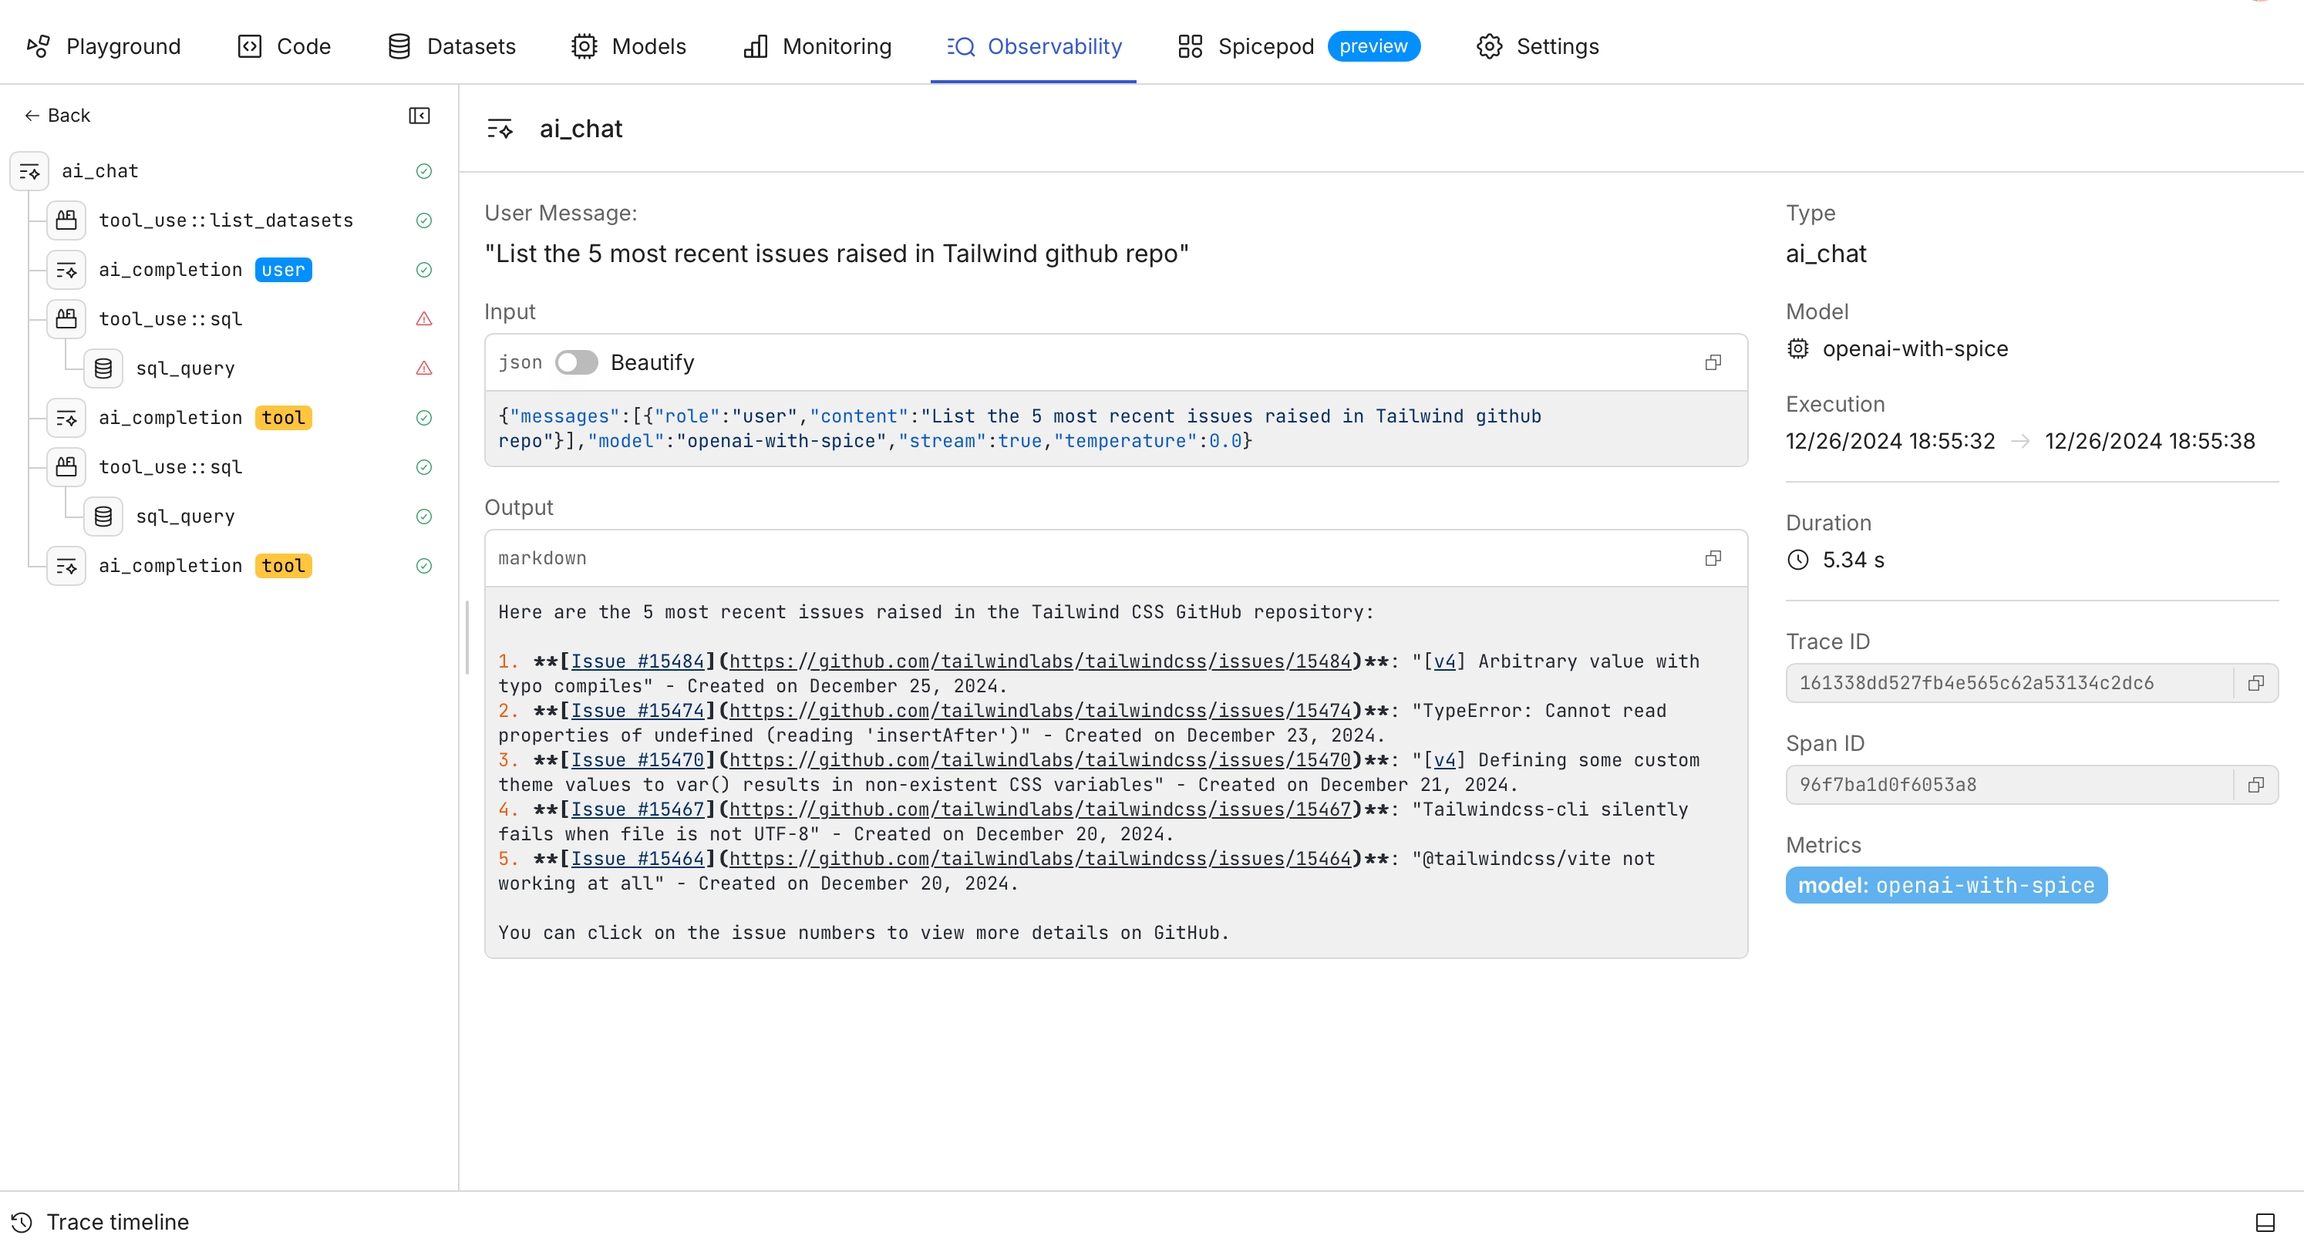Image resolution: width=2304 pixels, height=1252 pixels.
Task: Switch to the Datasets tab
Action: [x=451, y=46]
